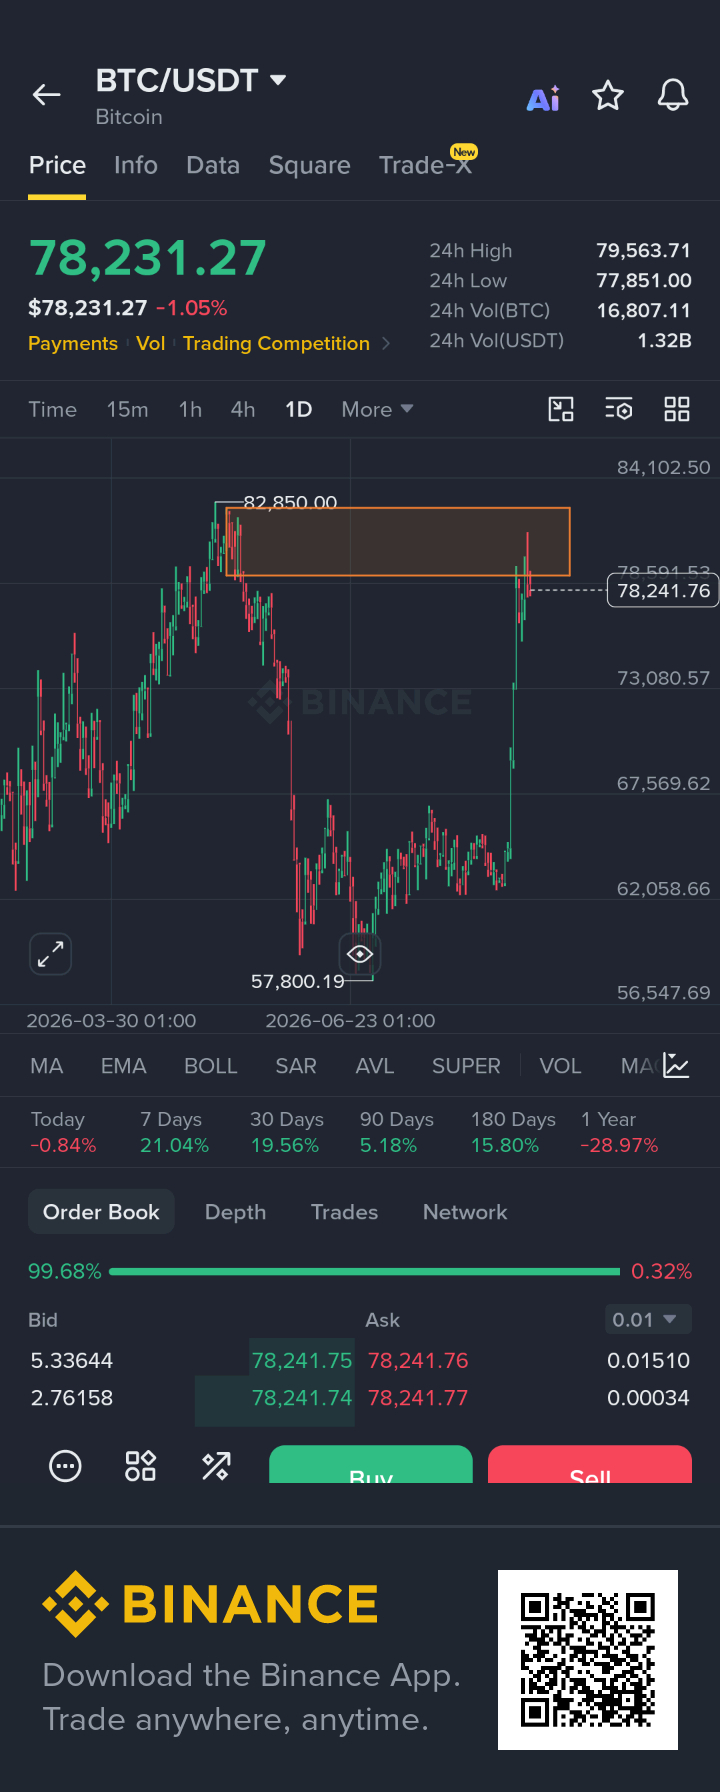Open indicator settings chart icon
Viewport: 720px width, 1792px height.
point(676,1066)
